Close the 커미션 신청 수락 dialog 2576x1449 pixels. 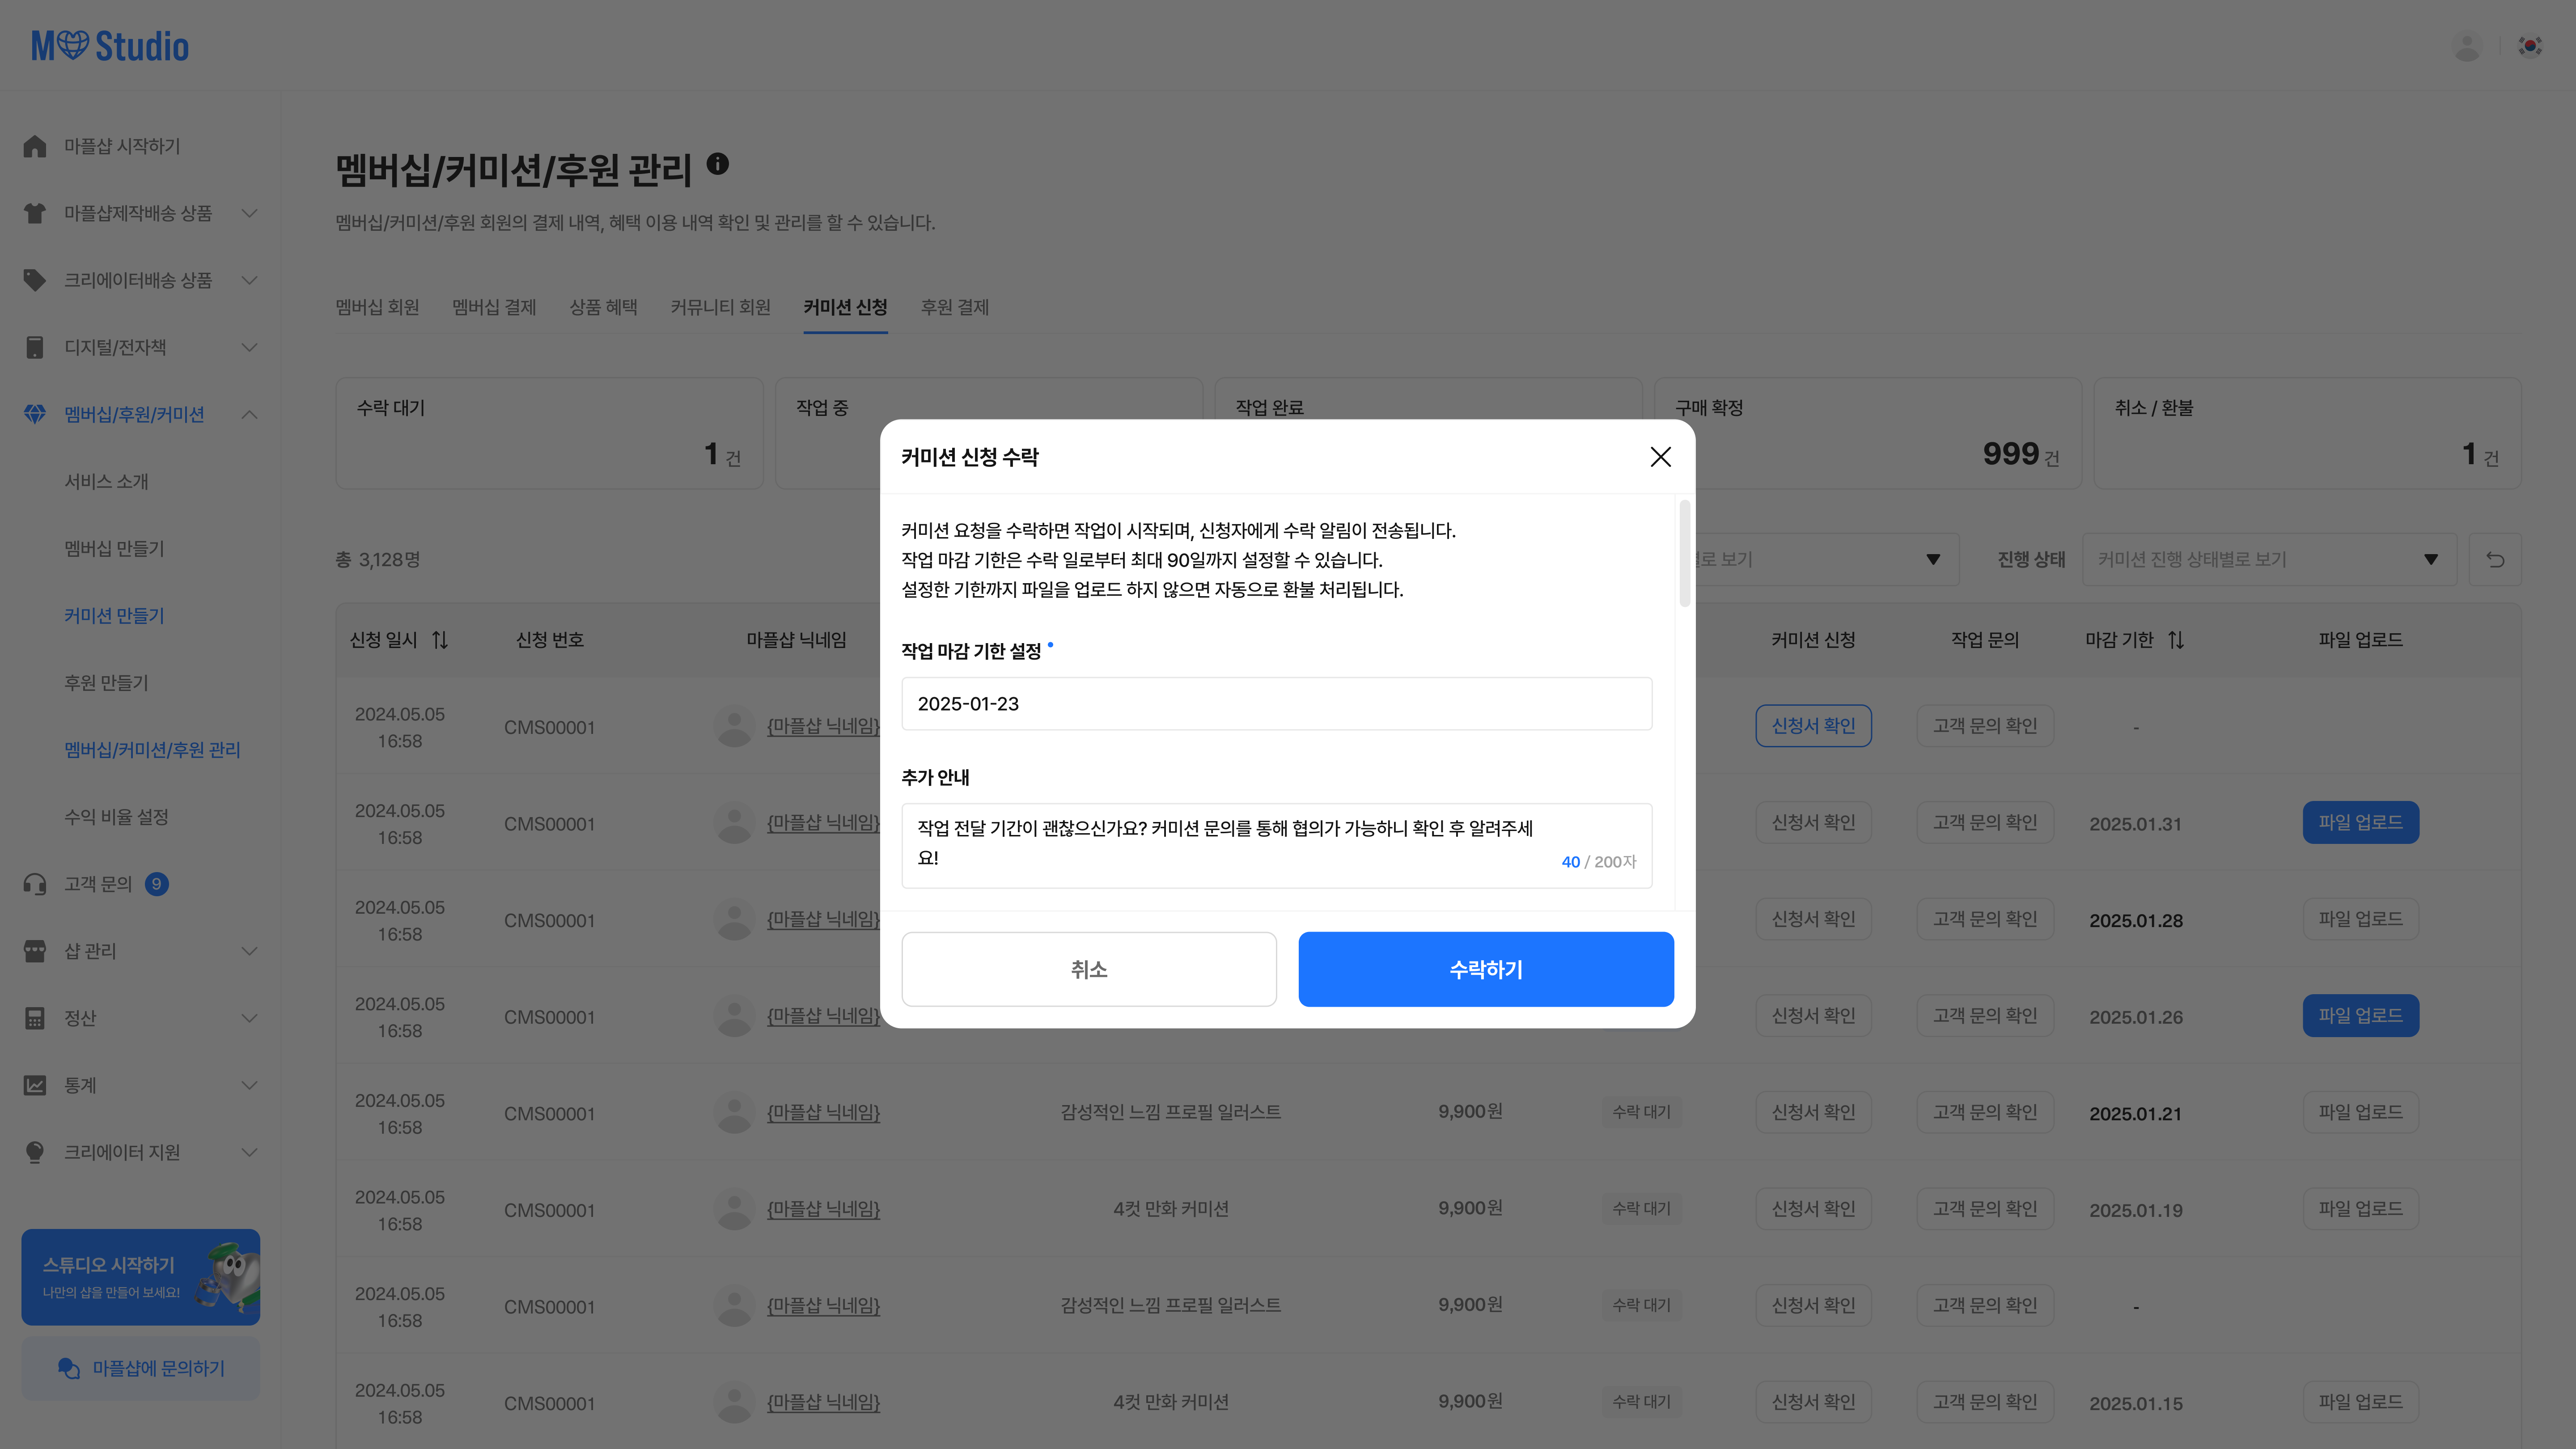pyautogui.click(x=1660, y=457)
